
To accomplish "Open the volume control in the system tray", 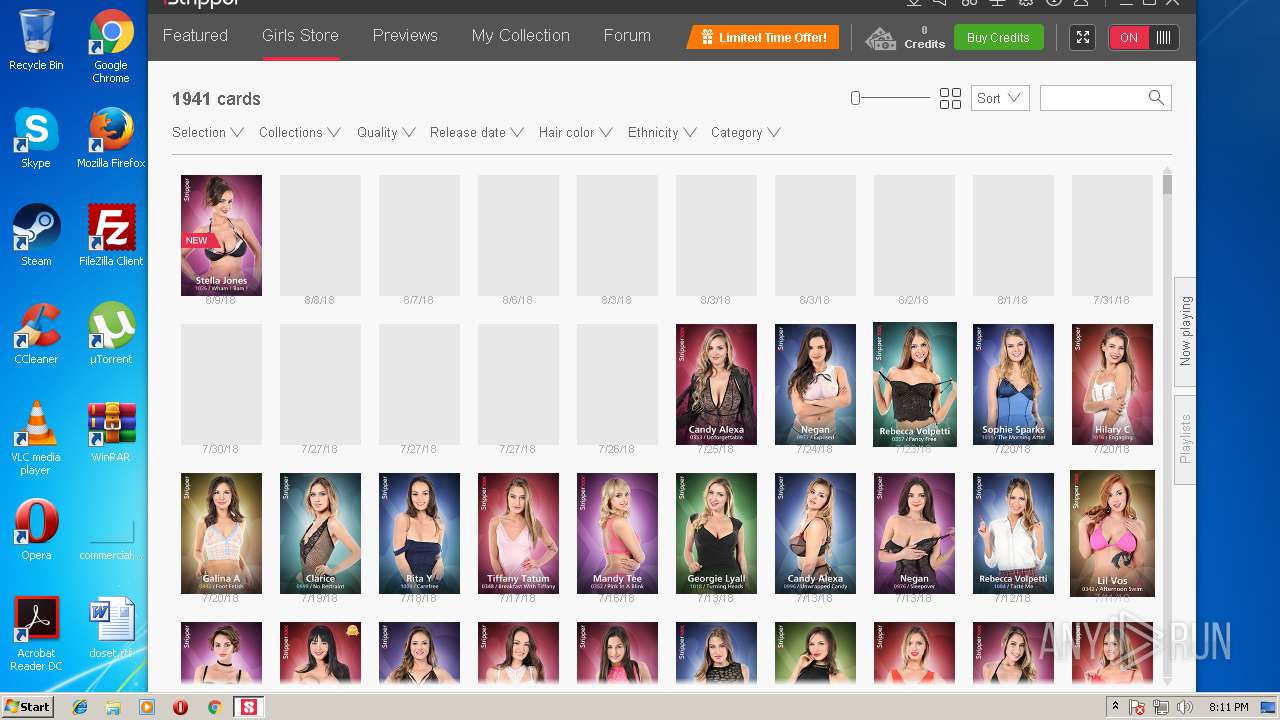I will pyautogui.click(x=1185, y=708).
